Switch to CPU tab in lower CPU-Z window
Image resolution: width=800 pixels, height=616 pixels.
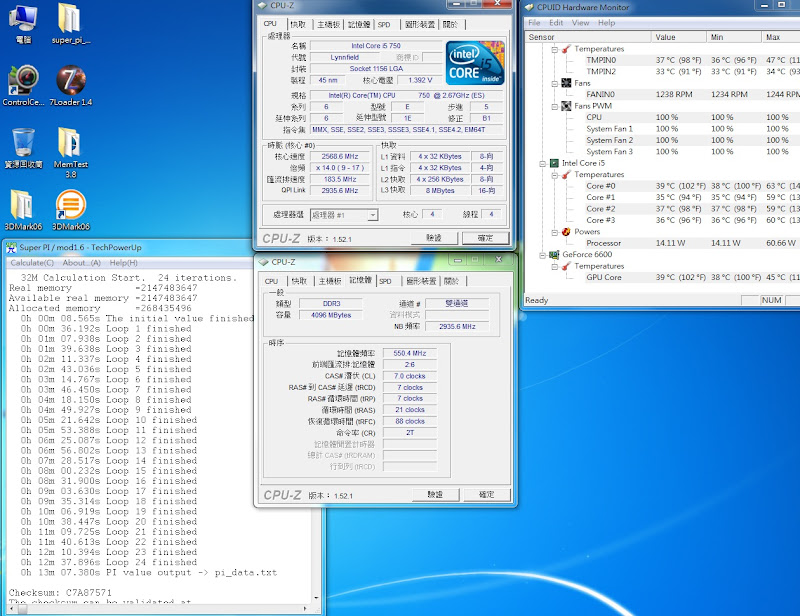point(271,281)
